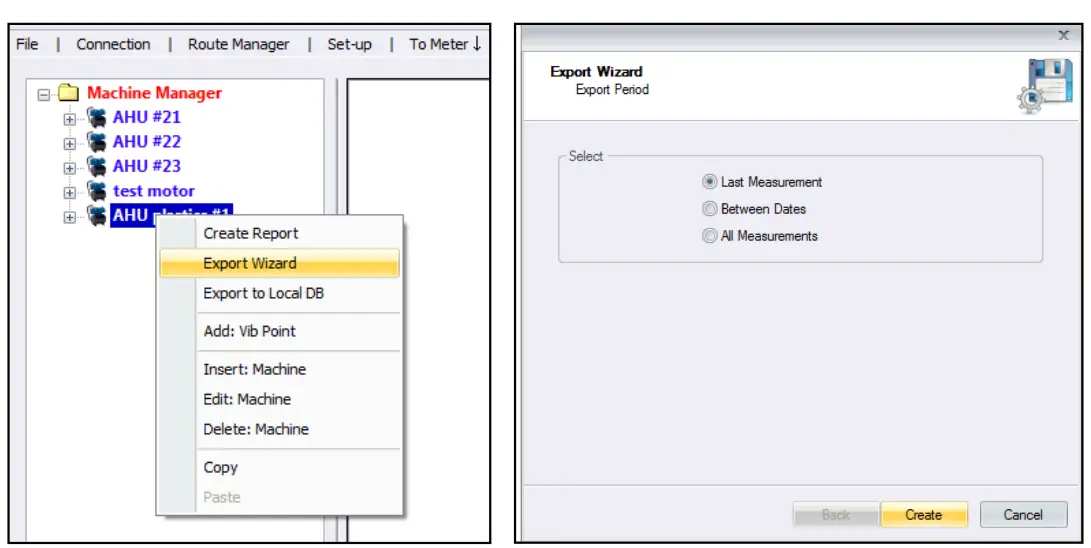Image resolution: width=1091 pixels, height=548 pixels.
Task: Click the Machine Manager folder icon
Action: click(68, 92)
